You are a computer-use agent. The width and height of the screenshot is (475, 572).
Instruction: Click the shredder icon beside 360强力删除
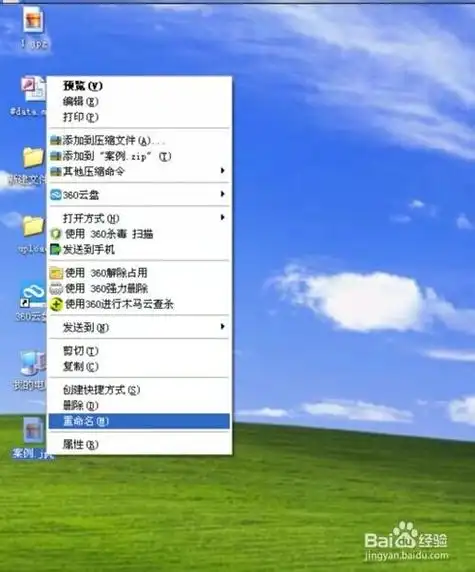56,289
